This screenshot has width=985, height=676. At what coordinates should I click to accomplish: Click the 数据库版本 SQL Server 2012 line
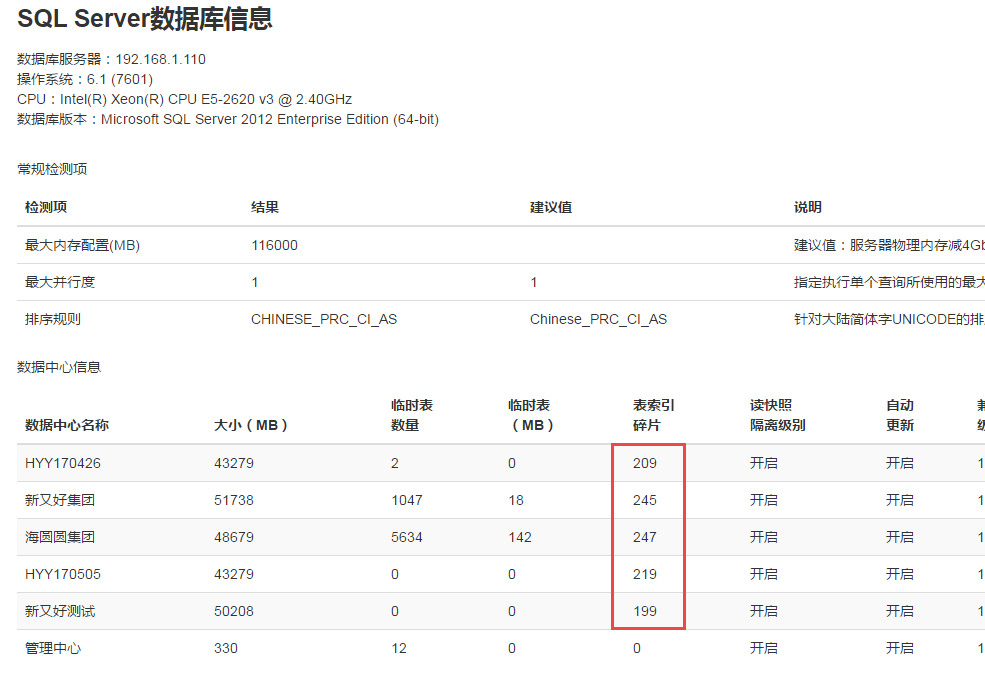tap(228, 119)
